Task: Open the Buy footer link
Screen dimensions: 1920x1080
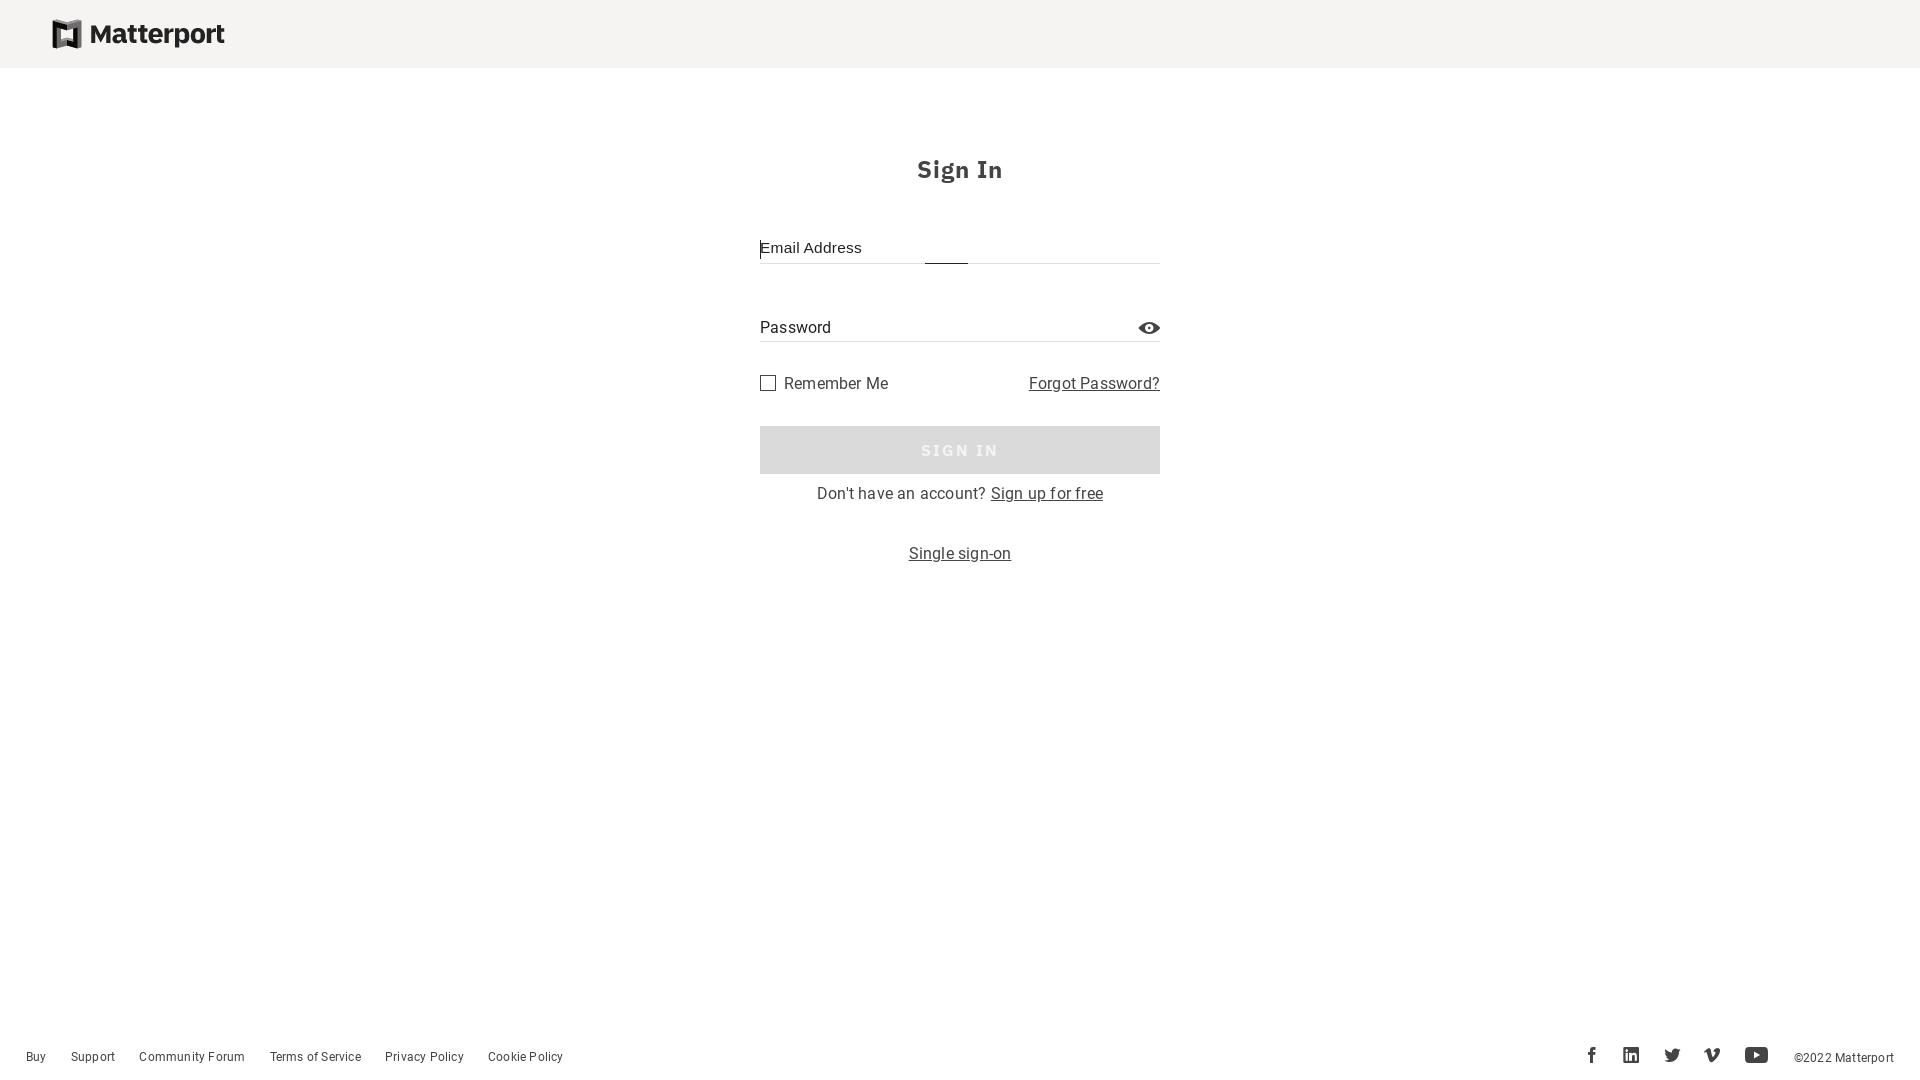Action: click(36, 1057)
